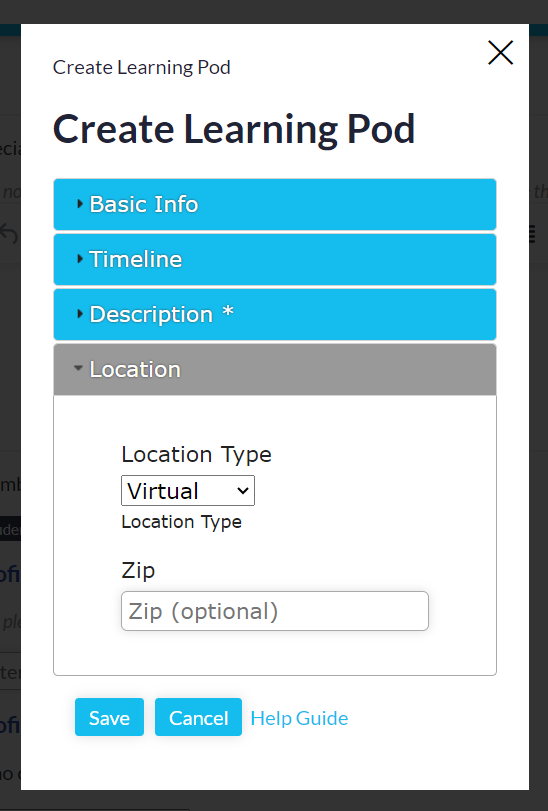Cancel creating the learning pod
Screen dimensions: 548x811
click(x=199, y=717)
